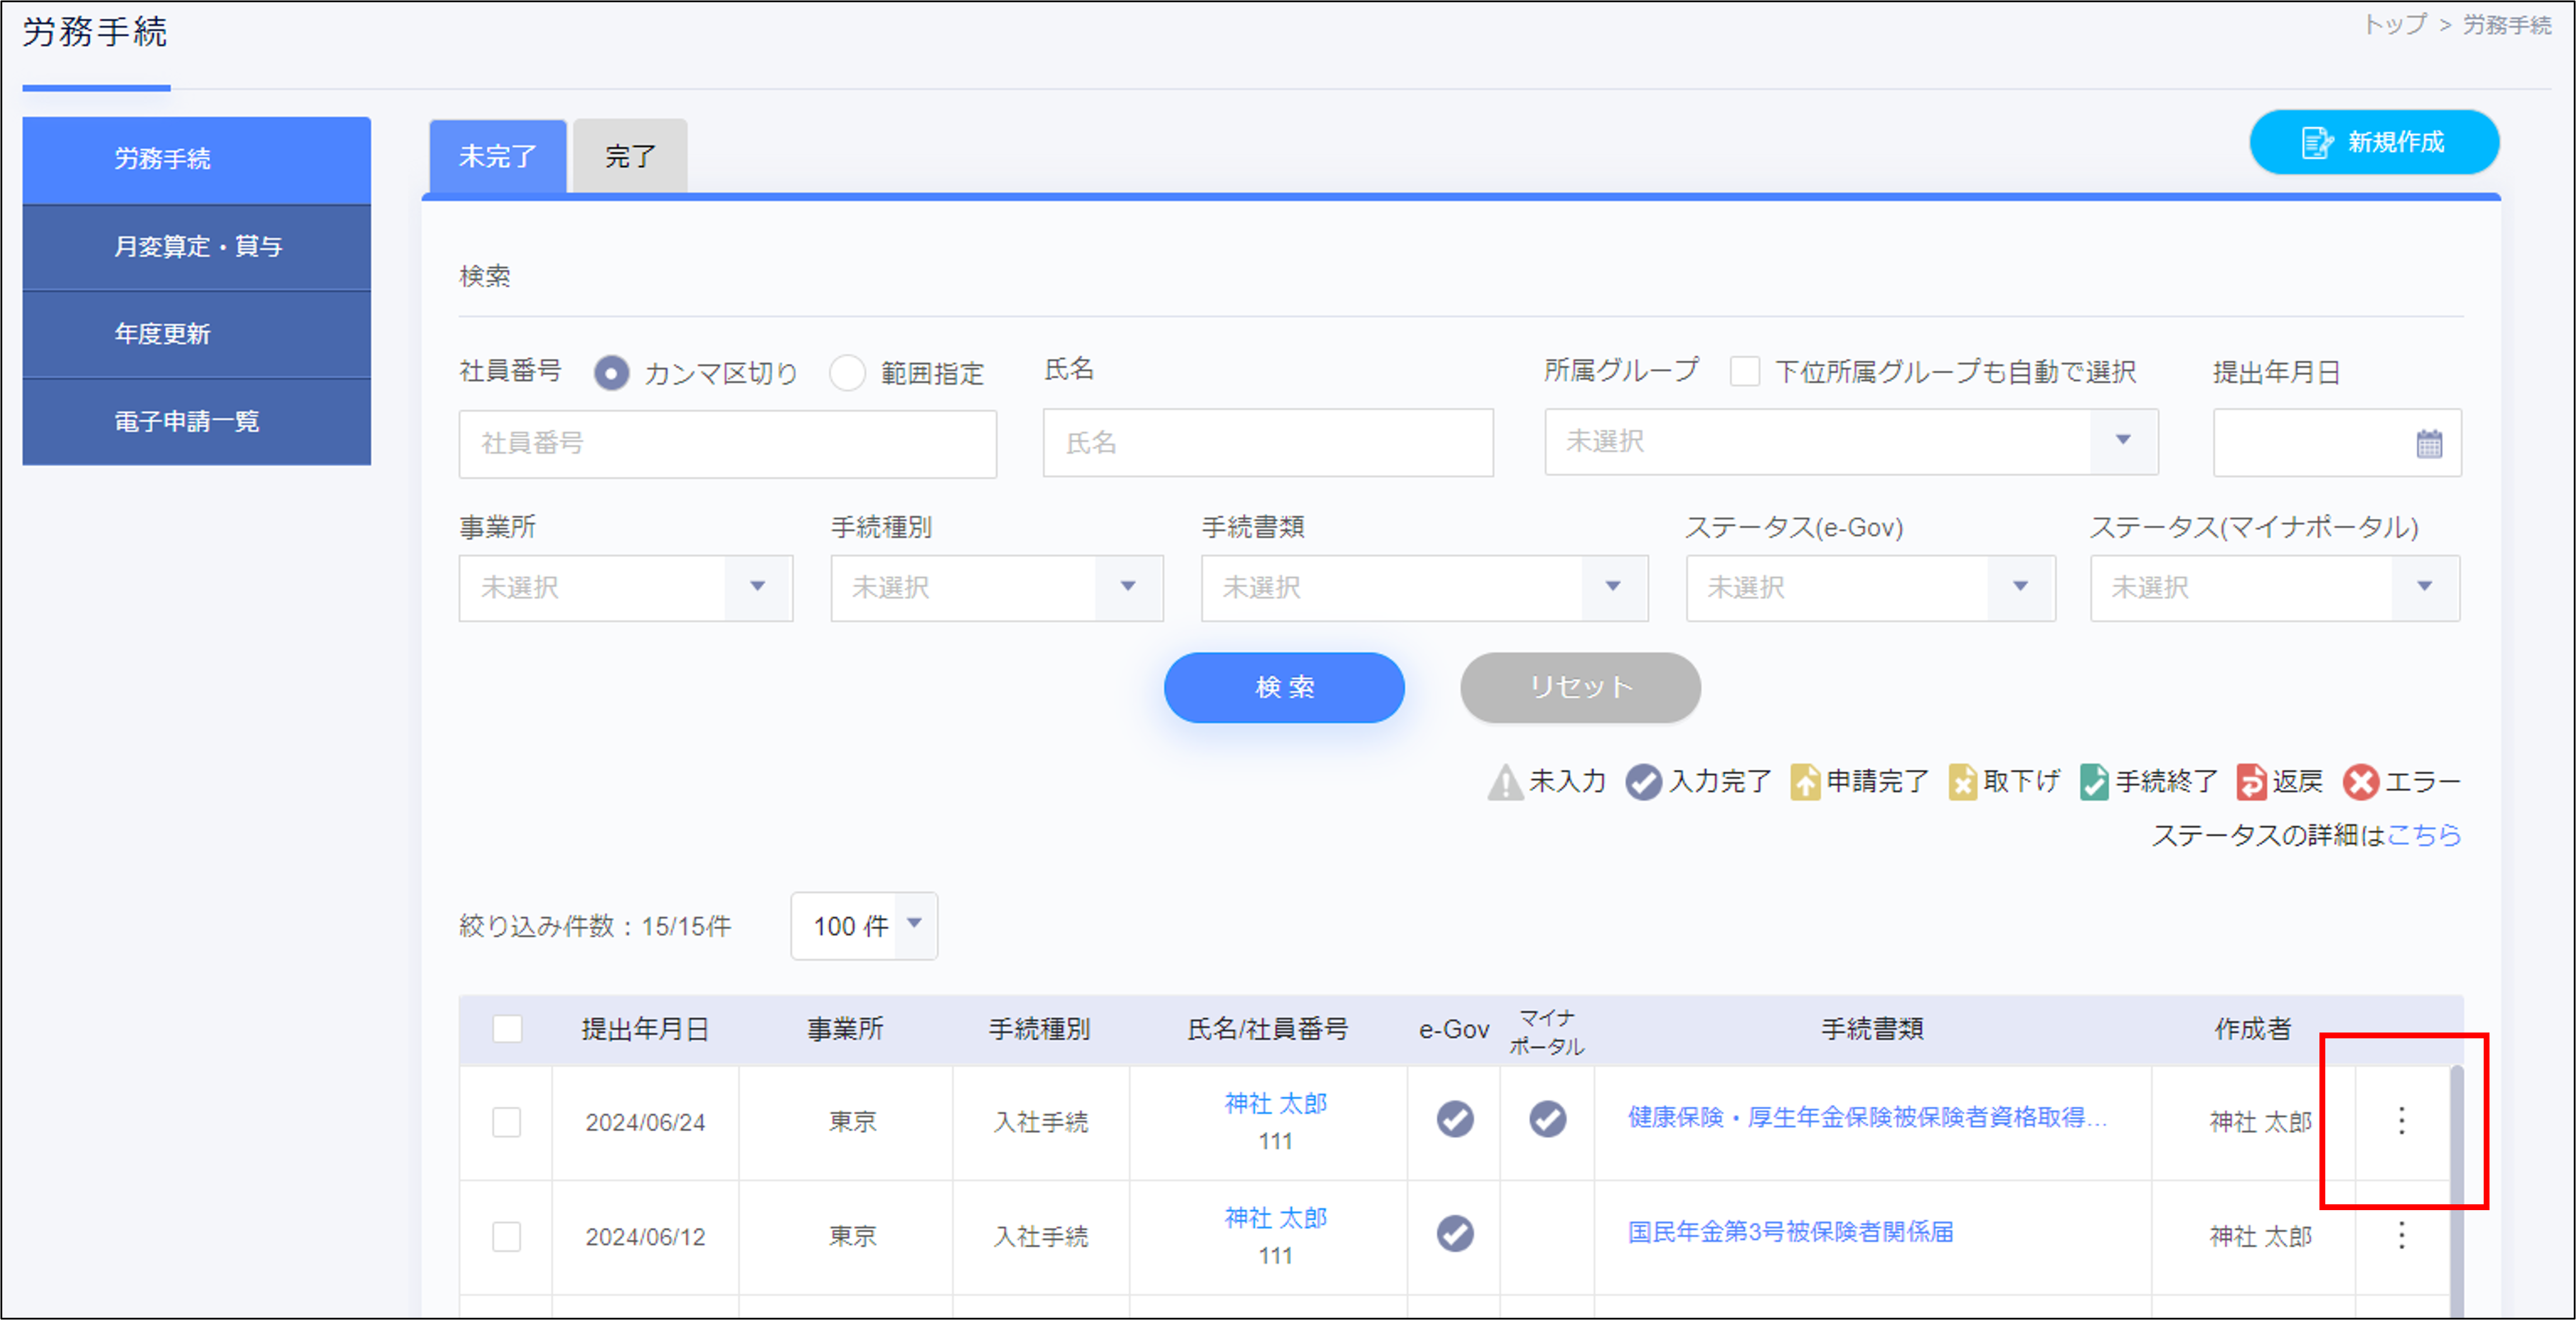
Task: Click the 返戻 legend icon
Action: (2251, 782)
